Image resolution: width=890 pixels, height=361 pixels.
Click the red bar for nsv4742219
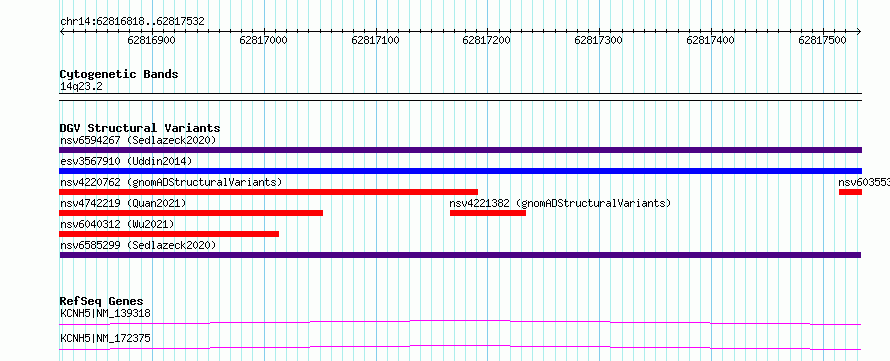(191, 213)
